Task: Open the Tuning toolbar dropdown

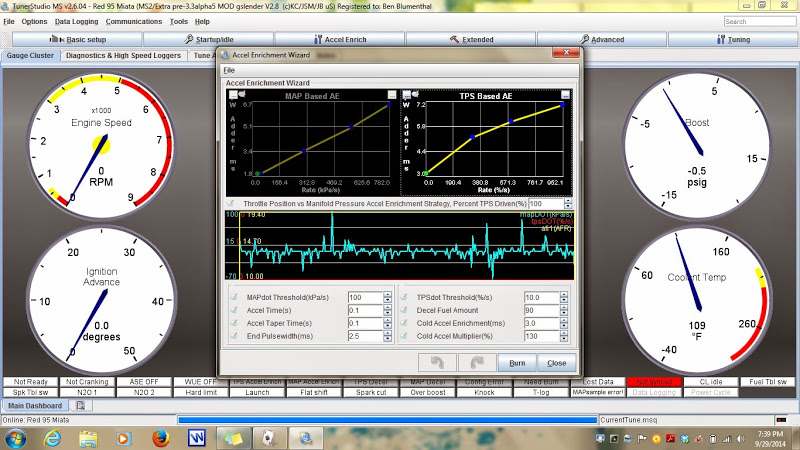Action: (x=733, y=40)
